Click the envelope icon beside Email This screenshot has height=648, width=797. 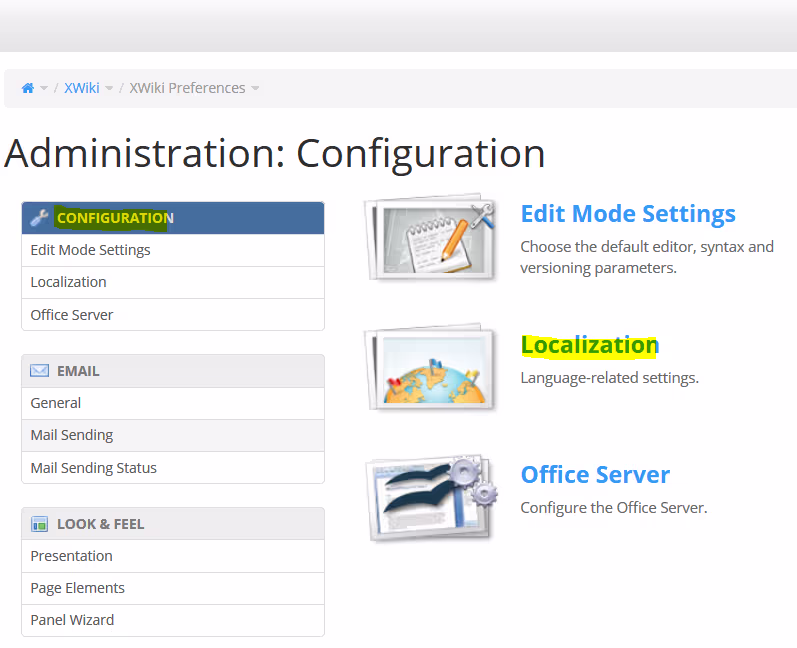(x=39, y=371)
